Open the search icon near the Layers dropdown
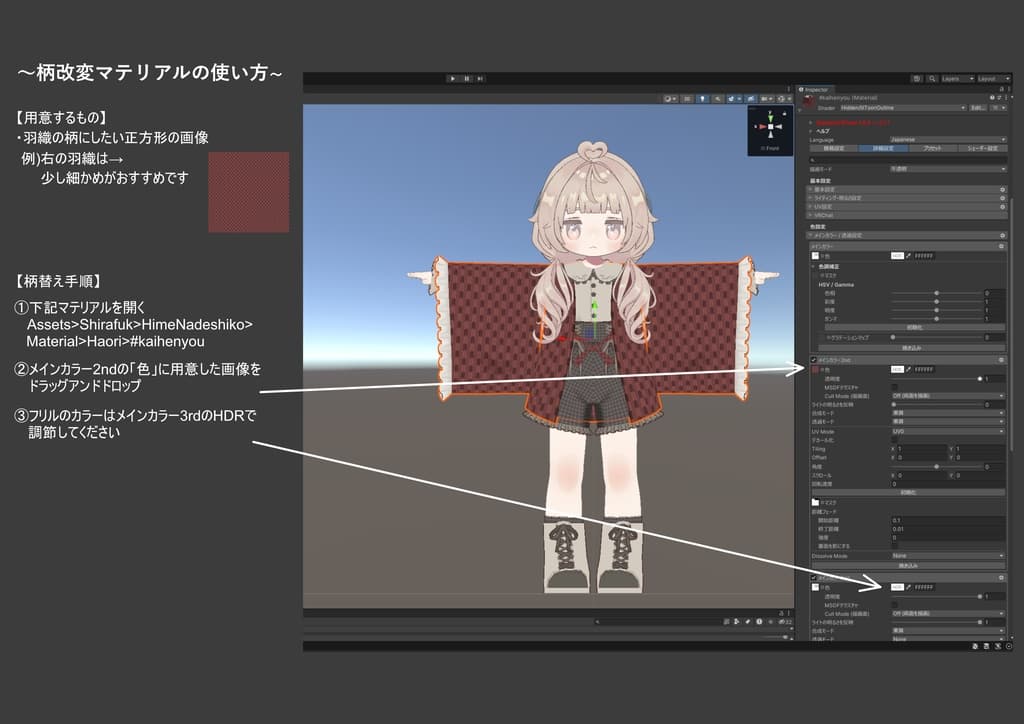Viewport: 1024px width, 724px height. click(x=932, y=79)
